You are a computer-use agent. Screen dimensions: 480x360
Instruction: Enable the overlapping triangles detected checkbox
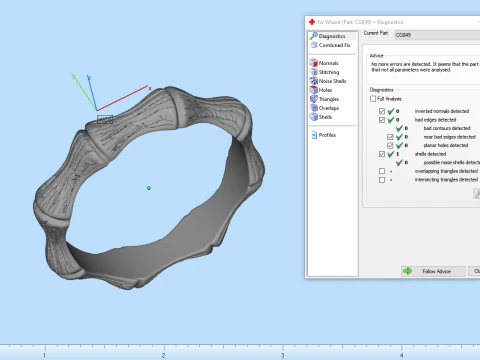[x=382, y=171]
